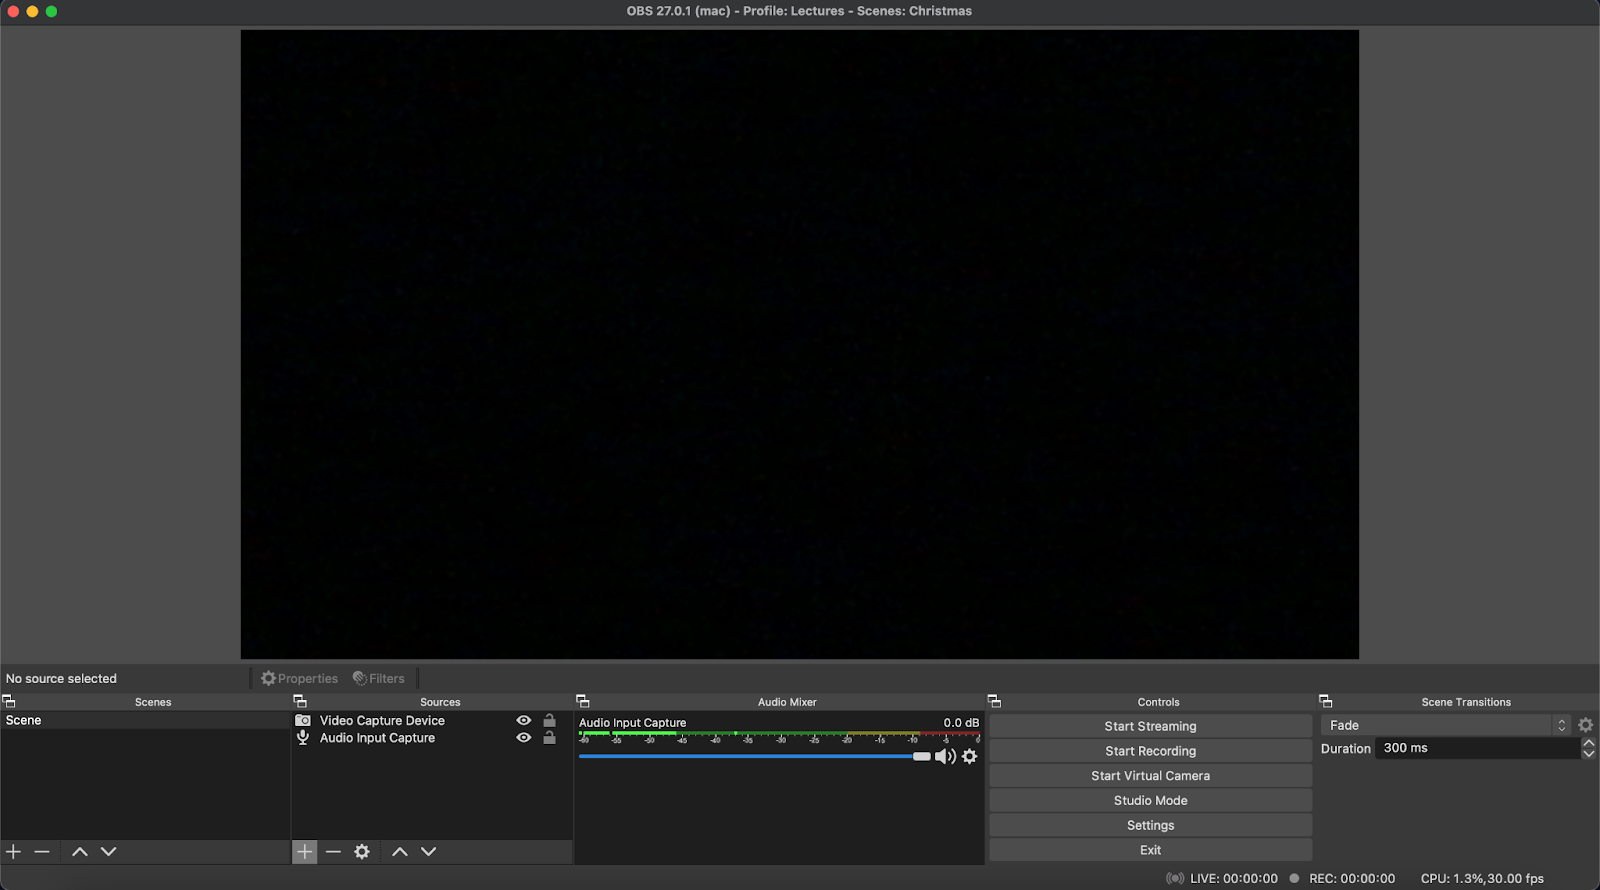This screenshot has width=1600, height=890.
Task: Click the recording status dot icon
Action: pyautogui.click(x=1294, y=878)
